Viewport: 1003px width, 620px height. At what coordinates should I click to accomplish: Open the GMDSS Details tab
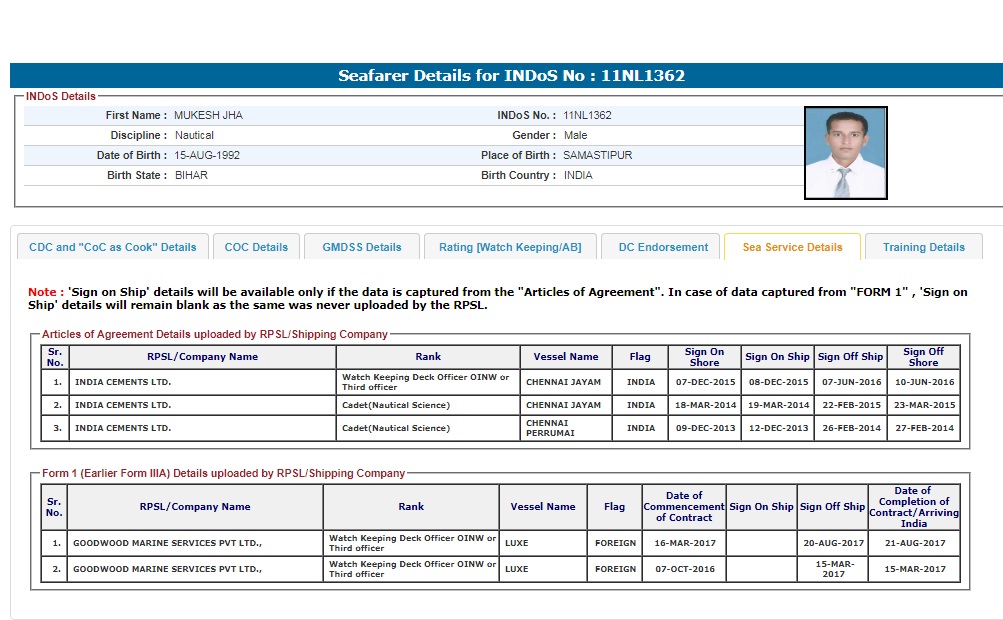361,247
